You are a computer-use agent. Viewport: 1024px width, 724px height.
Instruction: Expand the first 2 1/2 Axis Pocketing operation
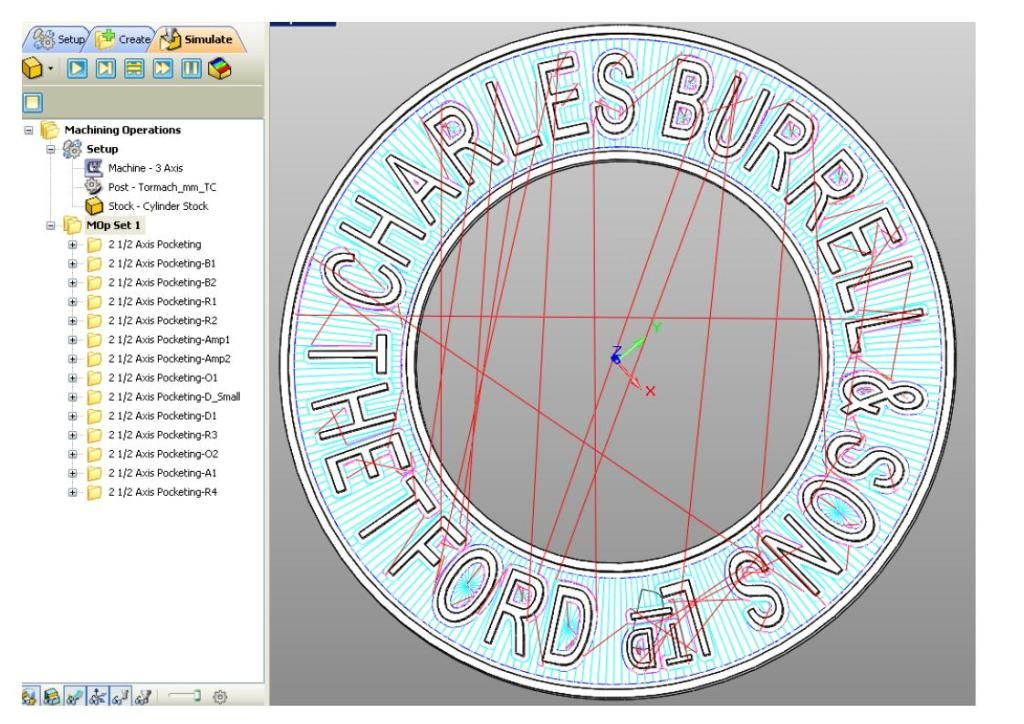[x=72, y=245]
